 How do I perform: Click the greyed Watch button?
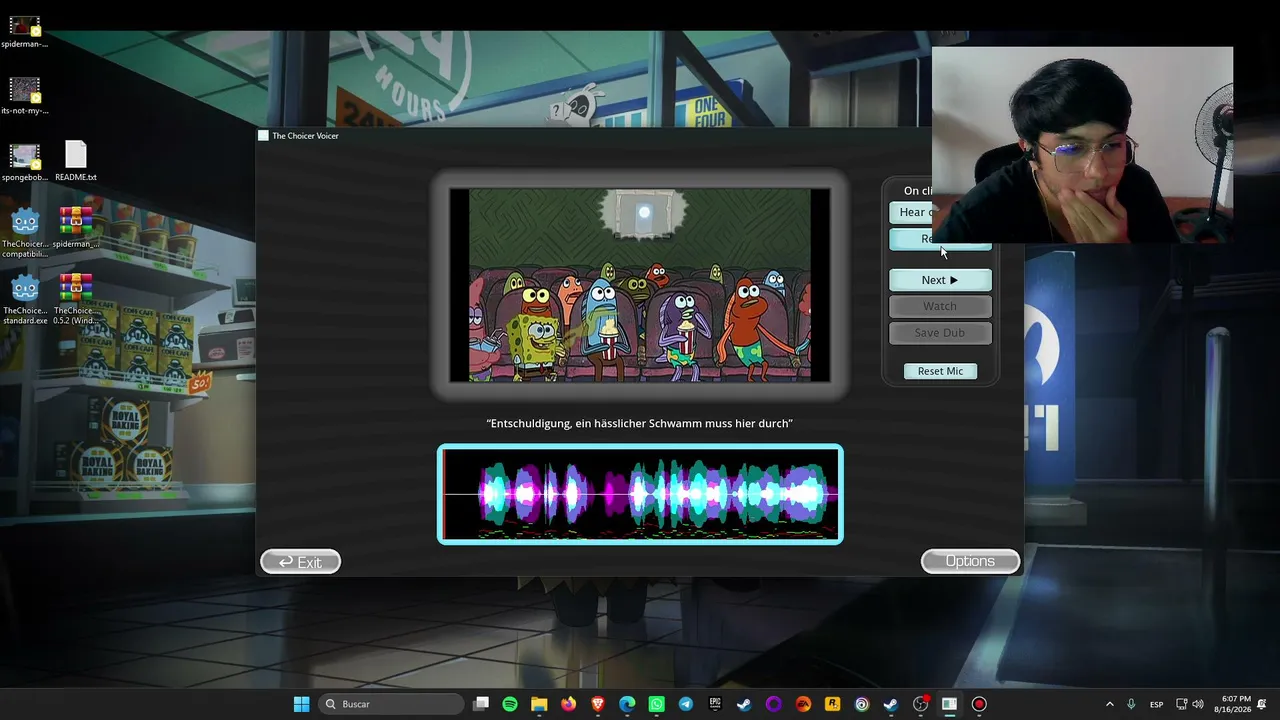[940, 306]
